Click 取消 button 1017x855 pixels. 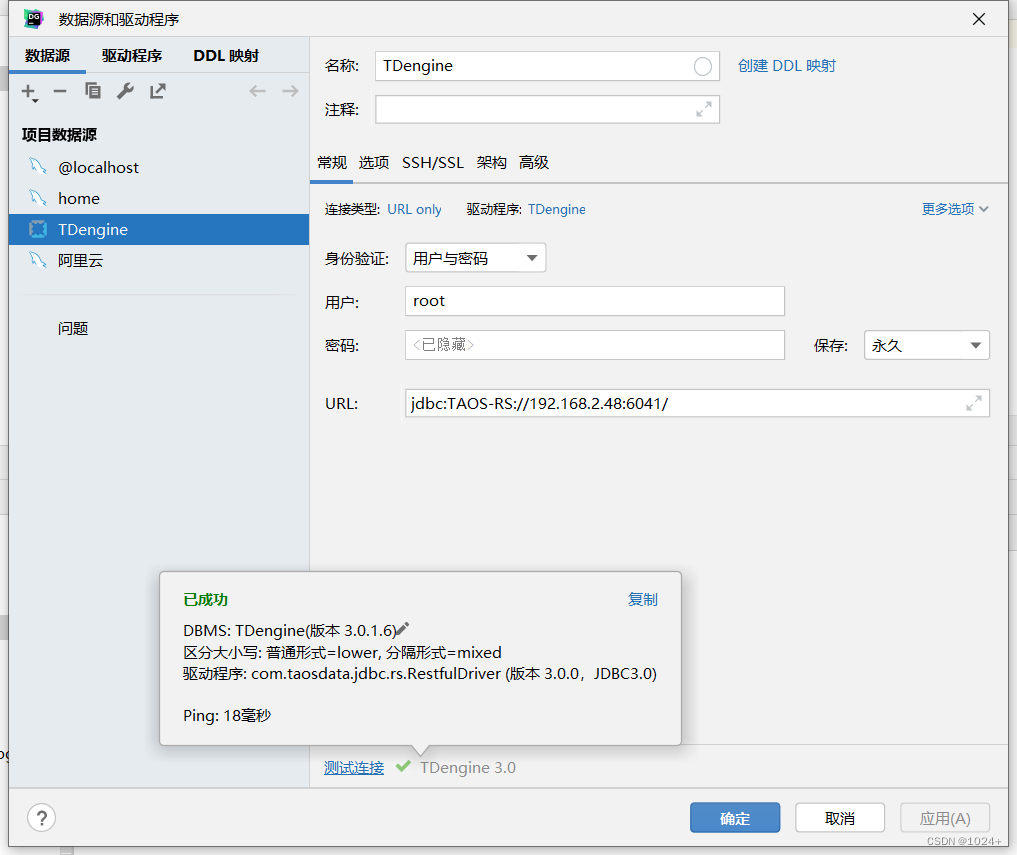click(840, 818)
